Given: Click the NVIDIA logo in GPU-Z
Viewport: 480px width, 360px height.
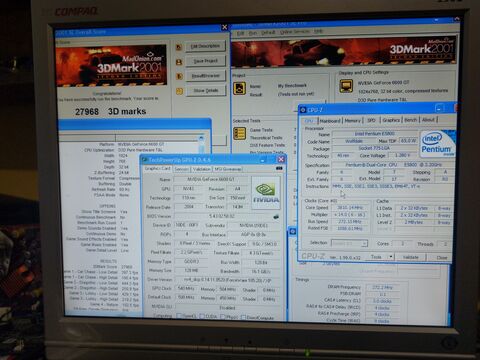Looking at the screenshot, I should coord(266,193).
